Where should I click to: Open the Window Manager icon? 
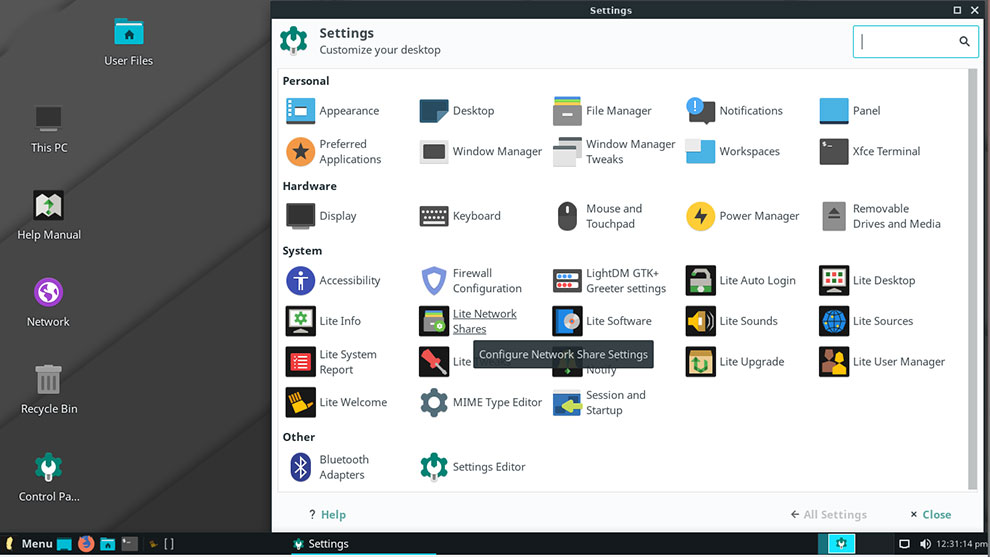pyautogui.click(x=434, y=152)
